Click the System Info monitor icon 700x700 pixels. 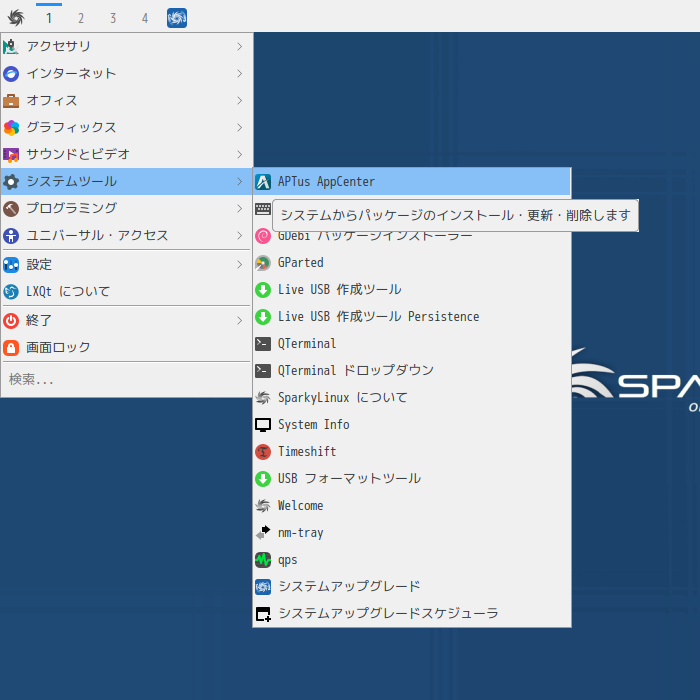click(263, 425)
